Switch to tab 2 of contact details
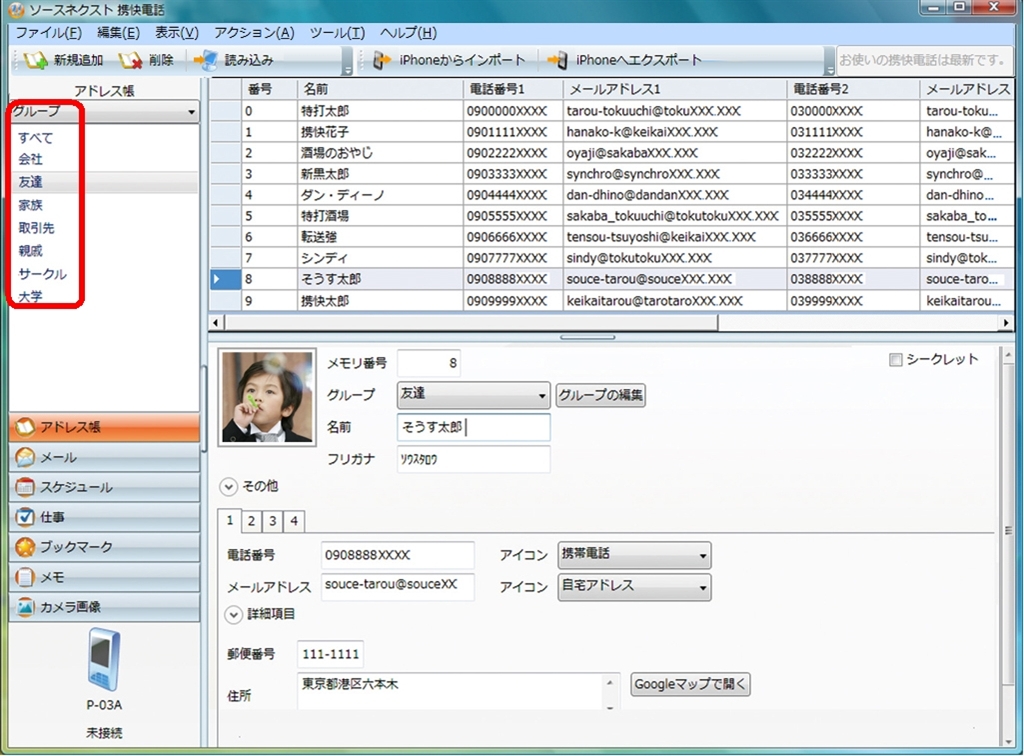 pyautogui.click(x=250, y=521)
